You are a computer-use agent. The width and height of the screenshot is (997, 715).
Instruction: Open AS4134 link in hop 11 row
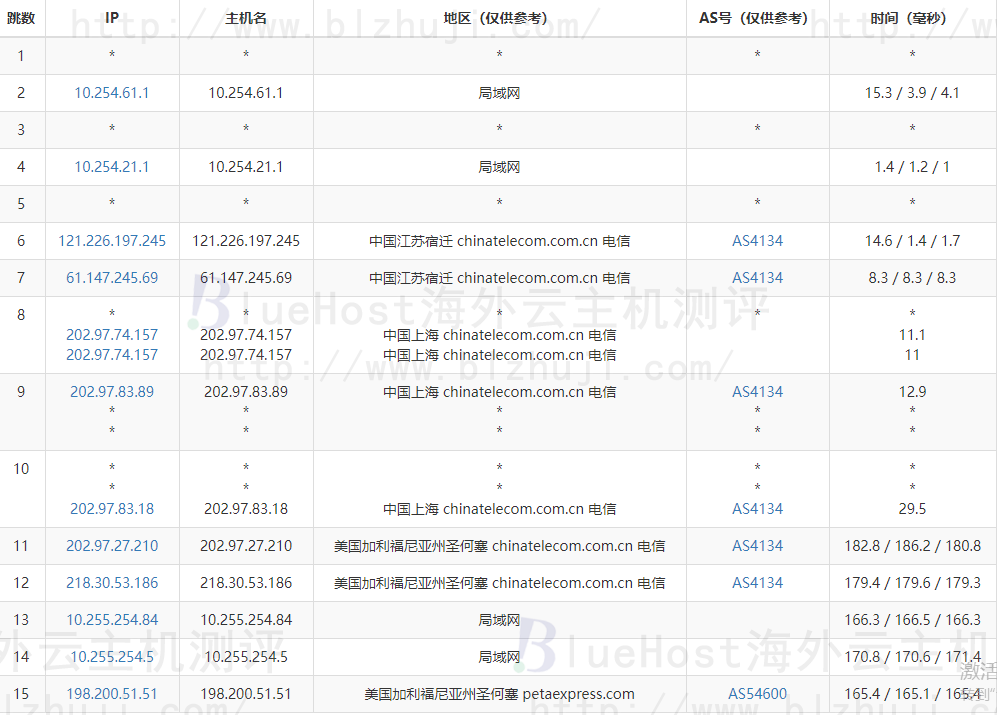coord(757,545)
